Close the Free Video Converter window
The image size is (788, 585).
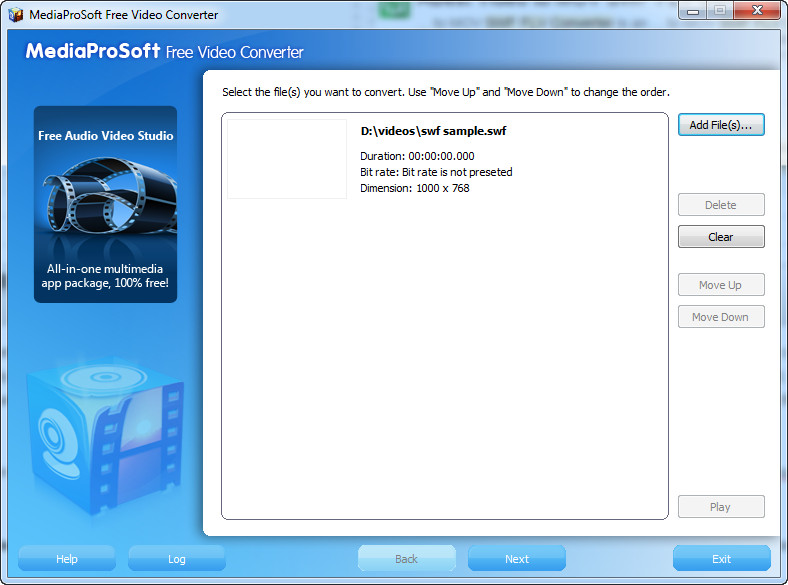(757, 11)
